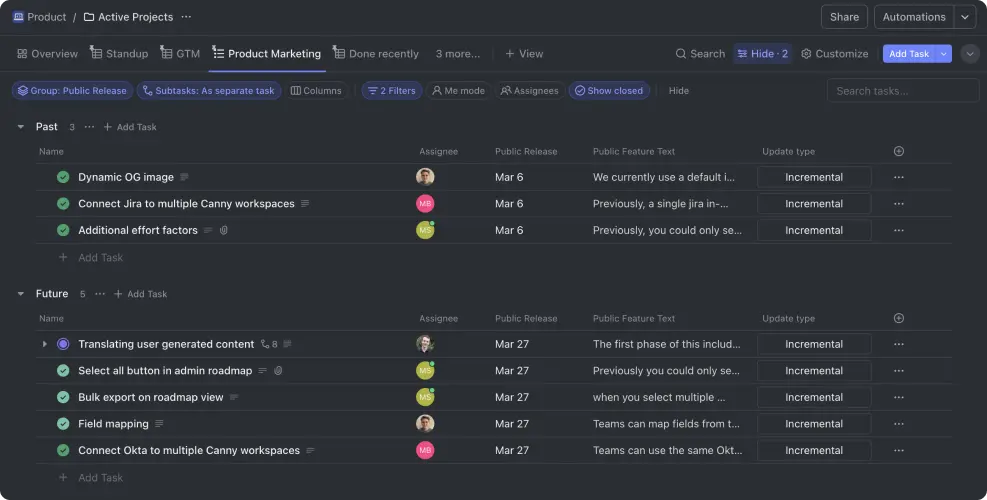Viewport: 987px width, 500px height.
Task: Open row options for Translating user generated content
Action: coord(899,344)
